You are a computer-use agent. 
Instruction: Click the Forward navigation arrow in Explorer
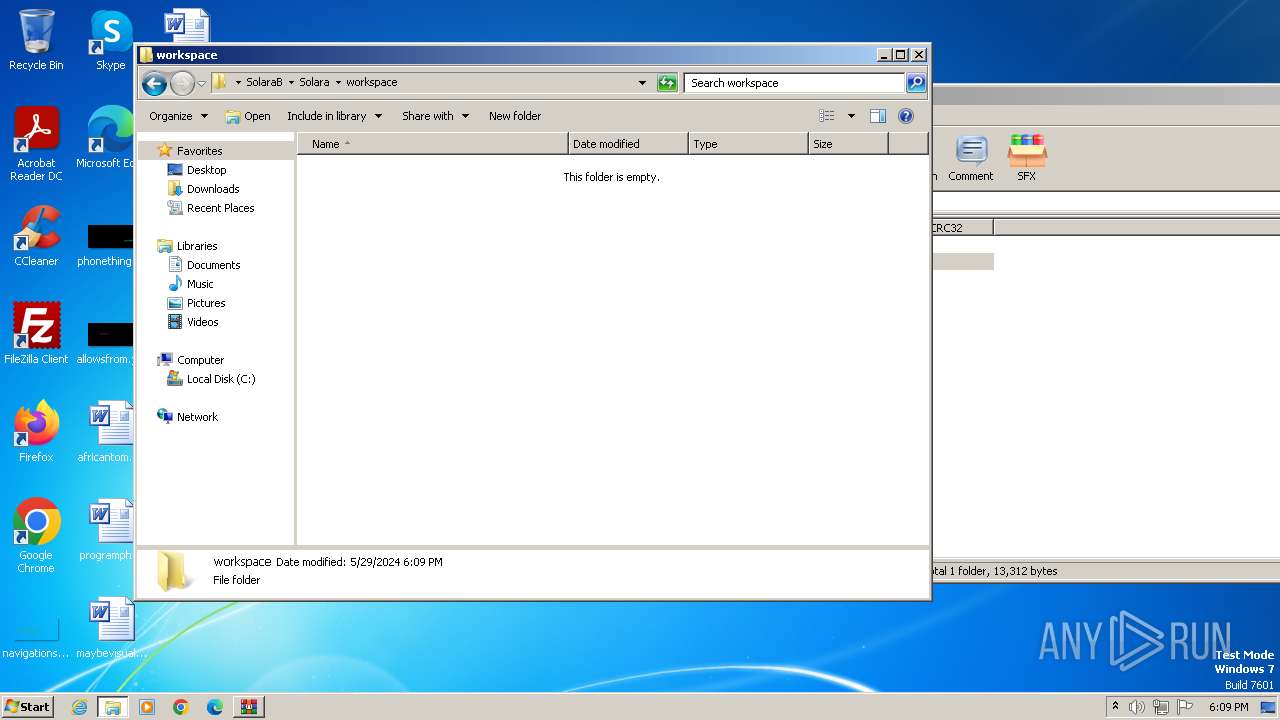tap(182, 83)
